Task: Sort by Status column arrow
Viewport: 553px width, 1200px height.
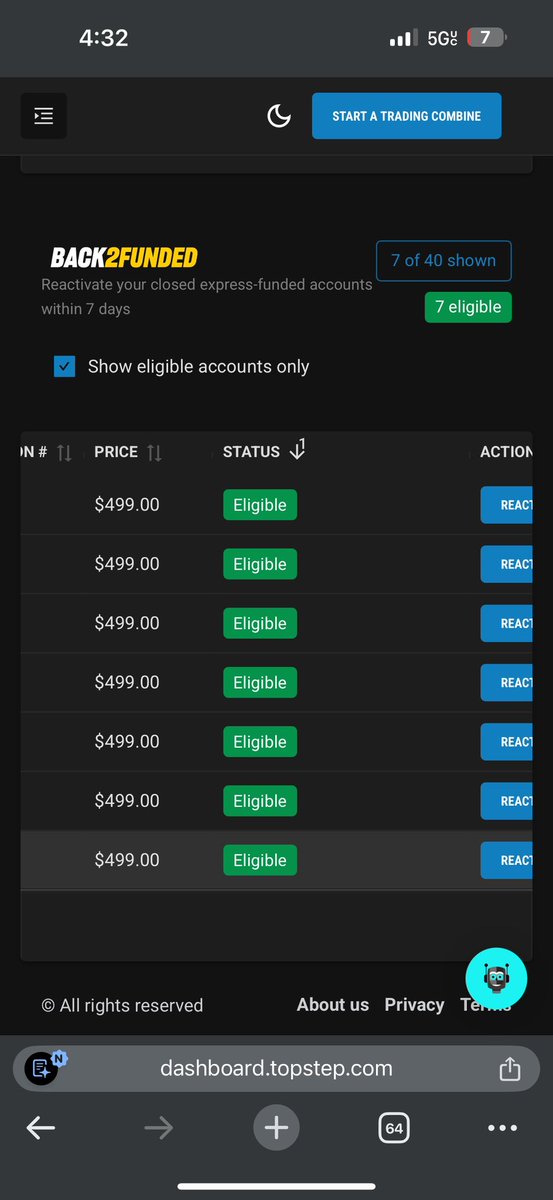Action: coord(296,450)
